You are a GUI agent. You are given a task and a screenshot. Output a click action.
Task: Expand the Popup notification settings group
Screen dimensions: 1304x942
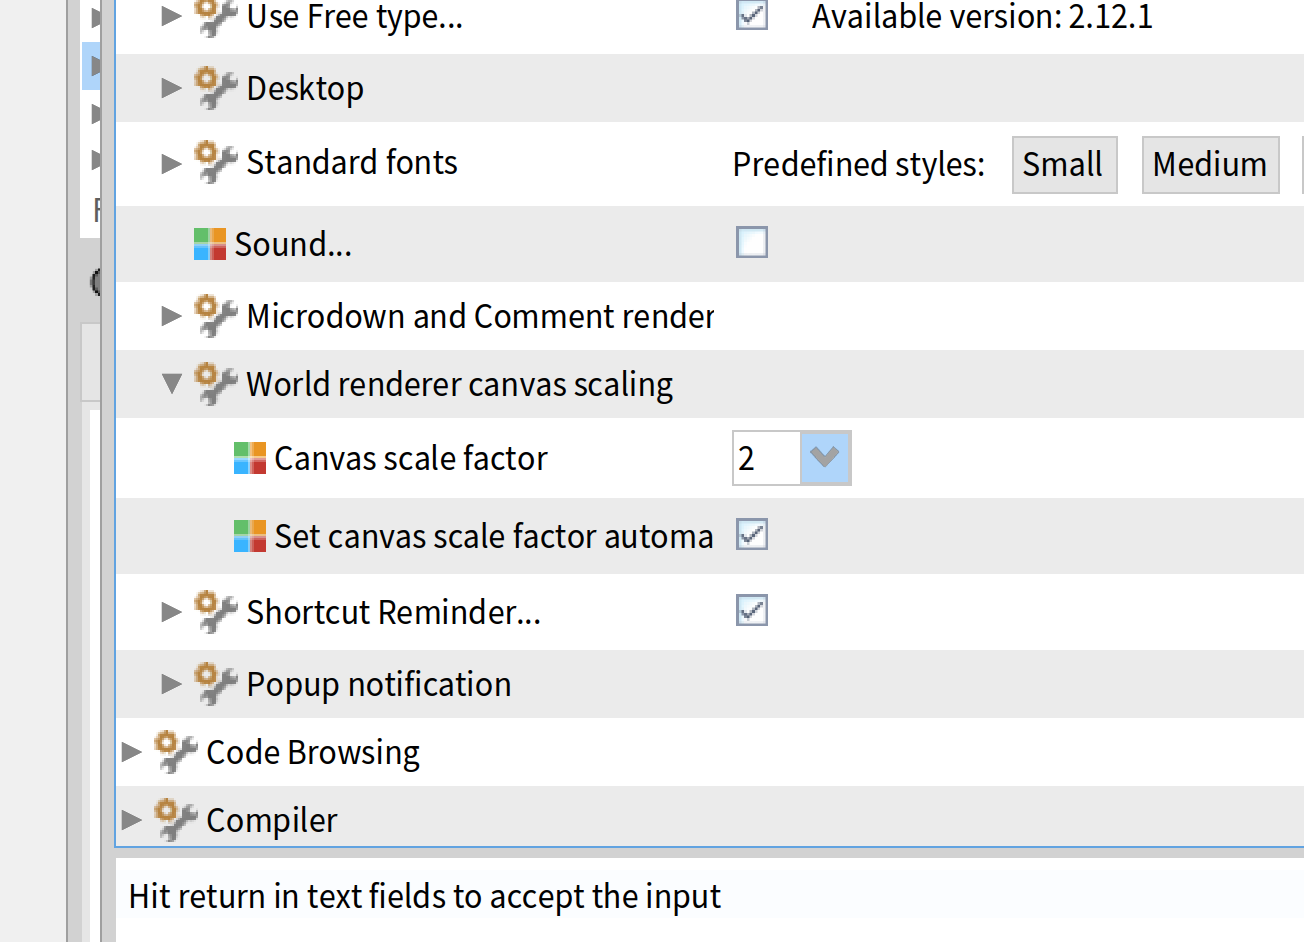click(x=172, y=684)
